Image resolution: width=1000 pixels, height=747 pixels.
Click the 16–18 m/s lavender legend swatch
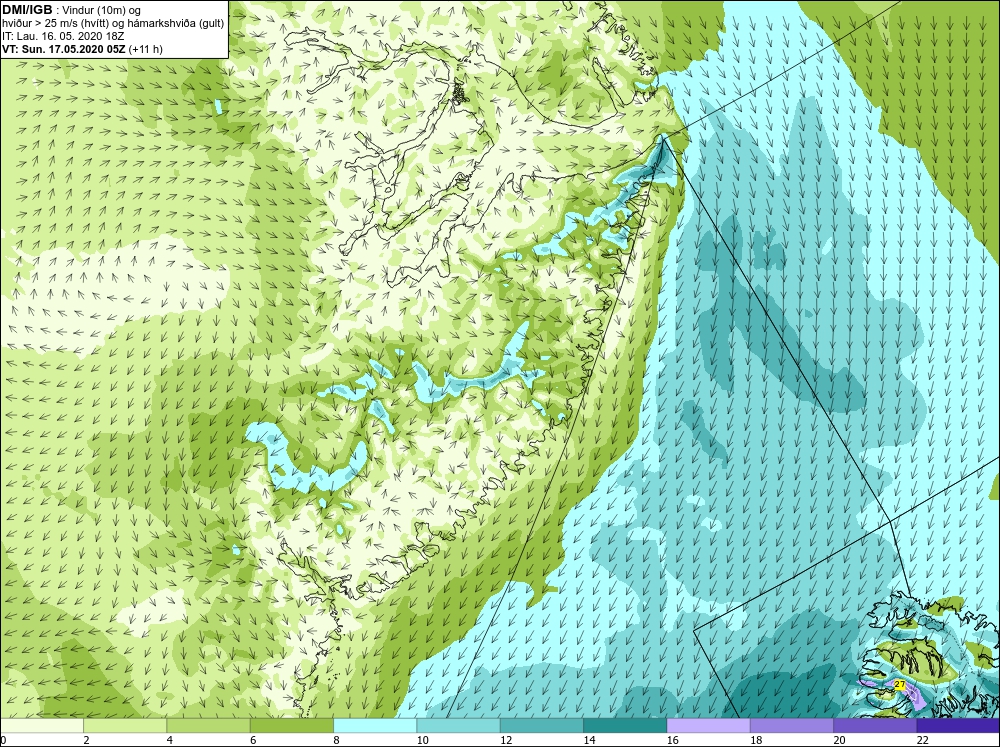[709, 726]
